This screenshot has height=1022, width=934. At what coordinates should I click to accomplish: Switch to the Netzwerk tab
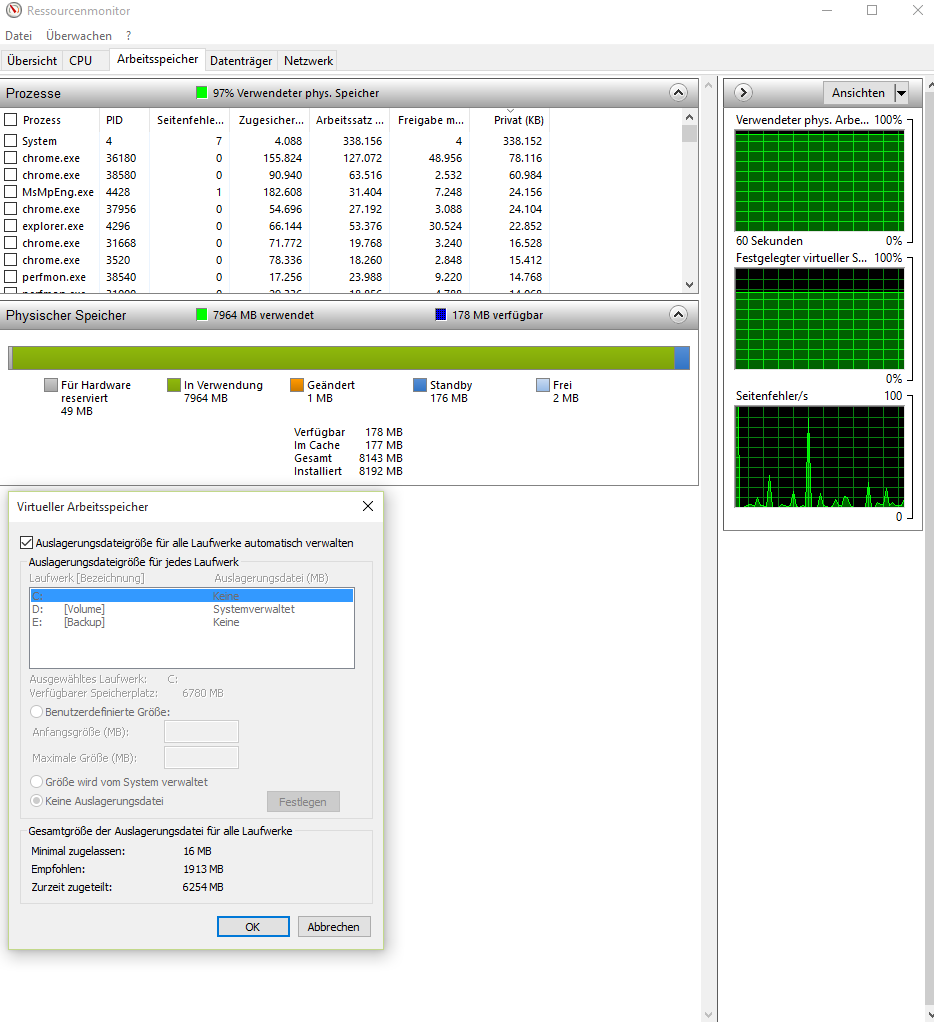tap(308, 61)
